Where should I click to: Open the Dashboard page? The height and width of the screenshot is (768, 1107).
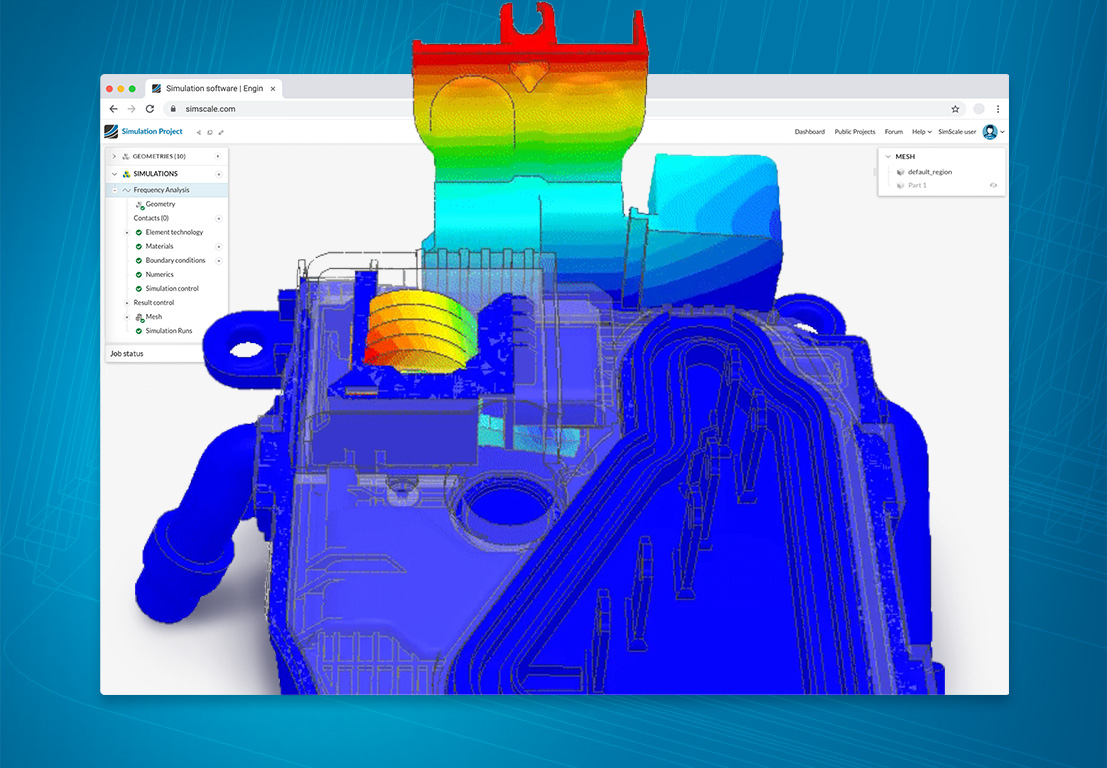tap(809, 132)
